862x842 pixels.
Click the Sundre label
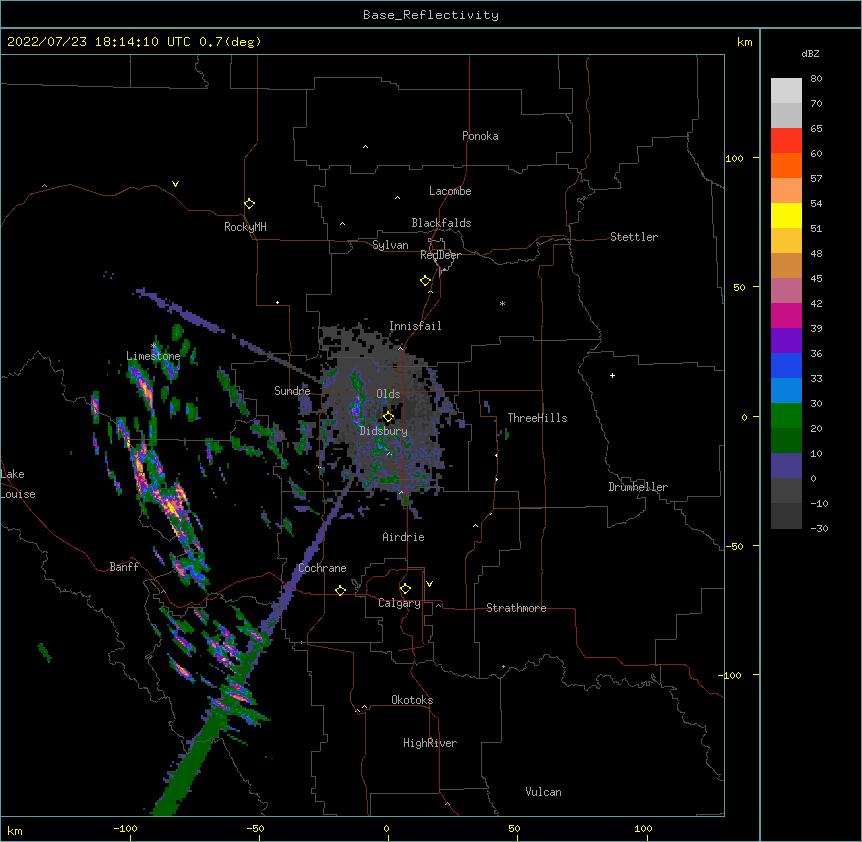coord(292,391)
